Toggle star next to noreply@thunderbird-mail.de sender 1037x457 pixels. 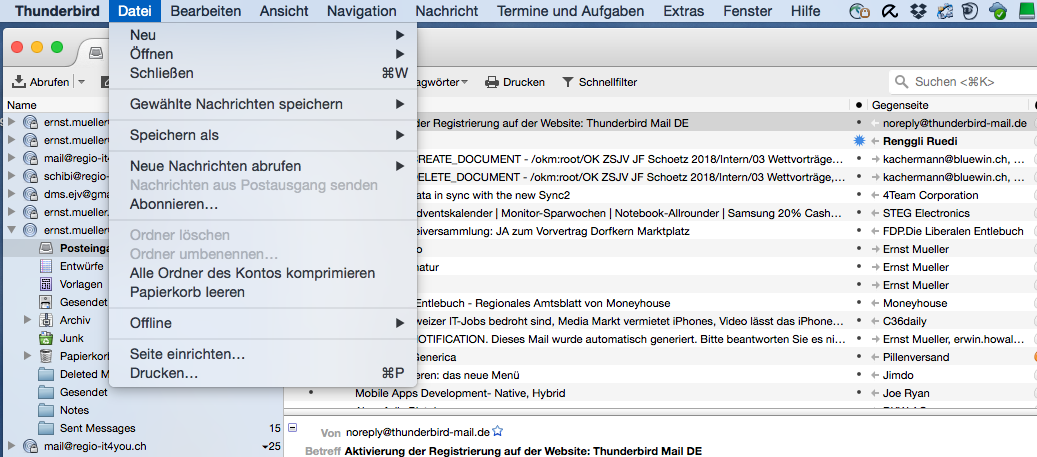(497, 432)
